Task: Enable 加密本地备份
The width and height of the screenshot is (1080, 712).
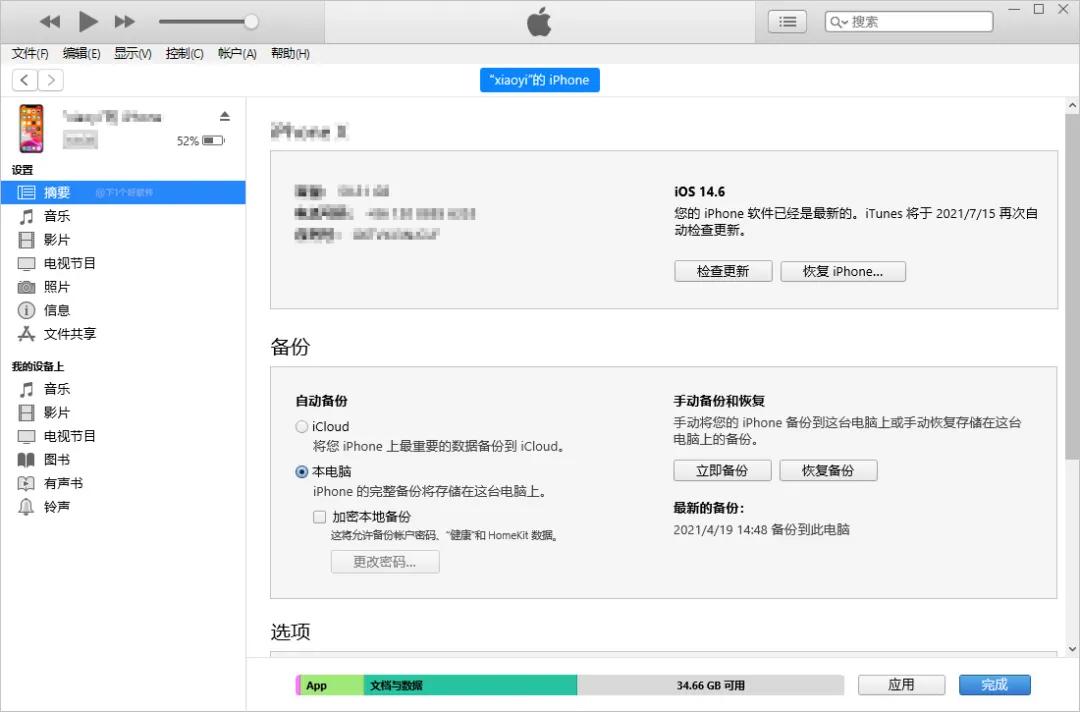Action: [x=319, y=516]
